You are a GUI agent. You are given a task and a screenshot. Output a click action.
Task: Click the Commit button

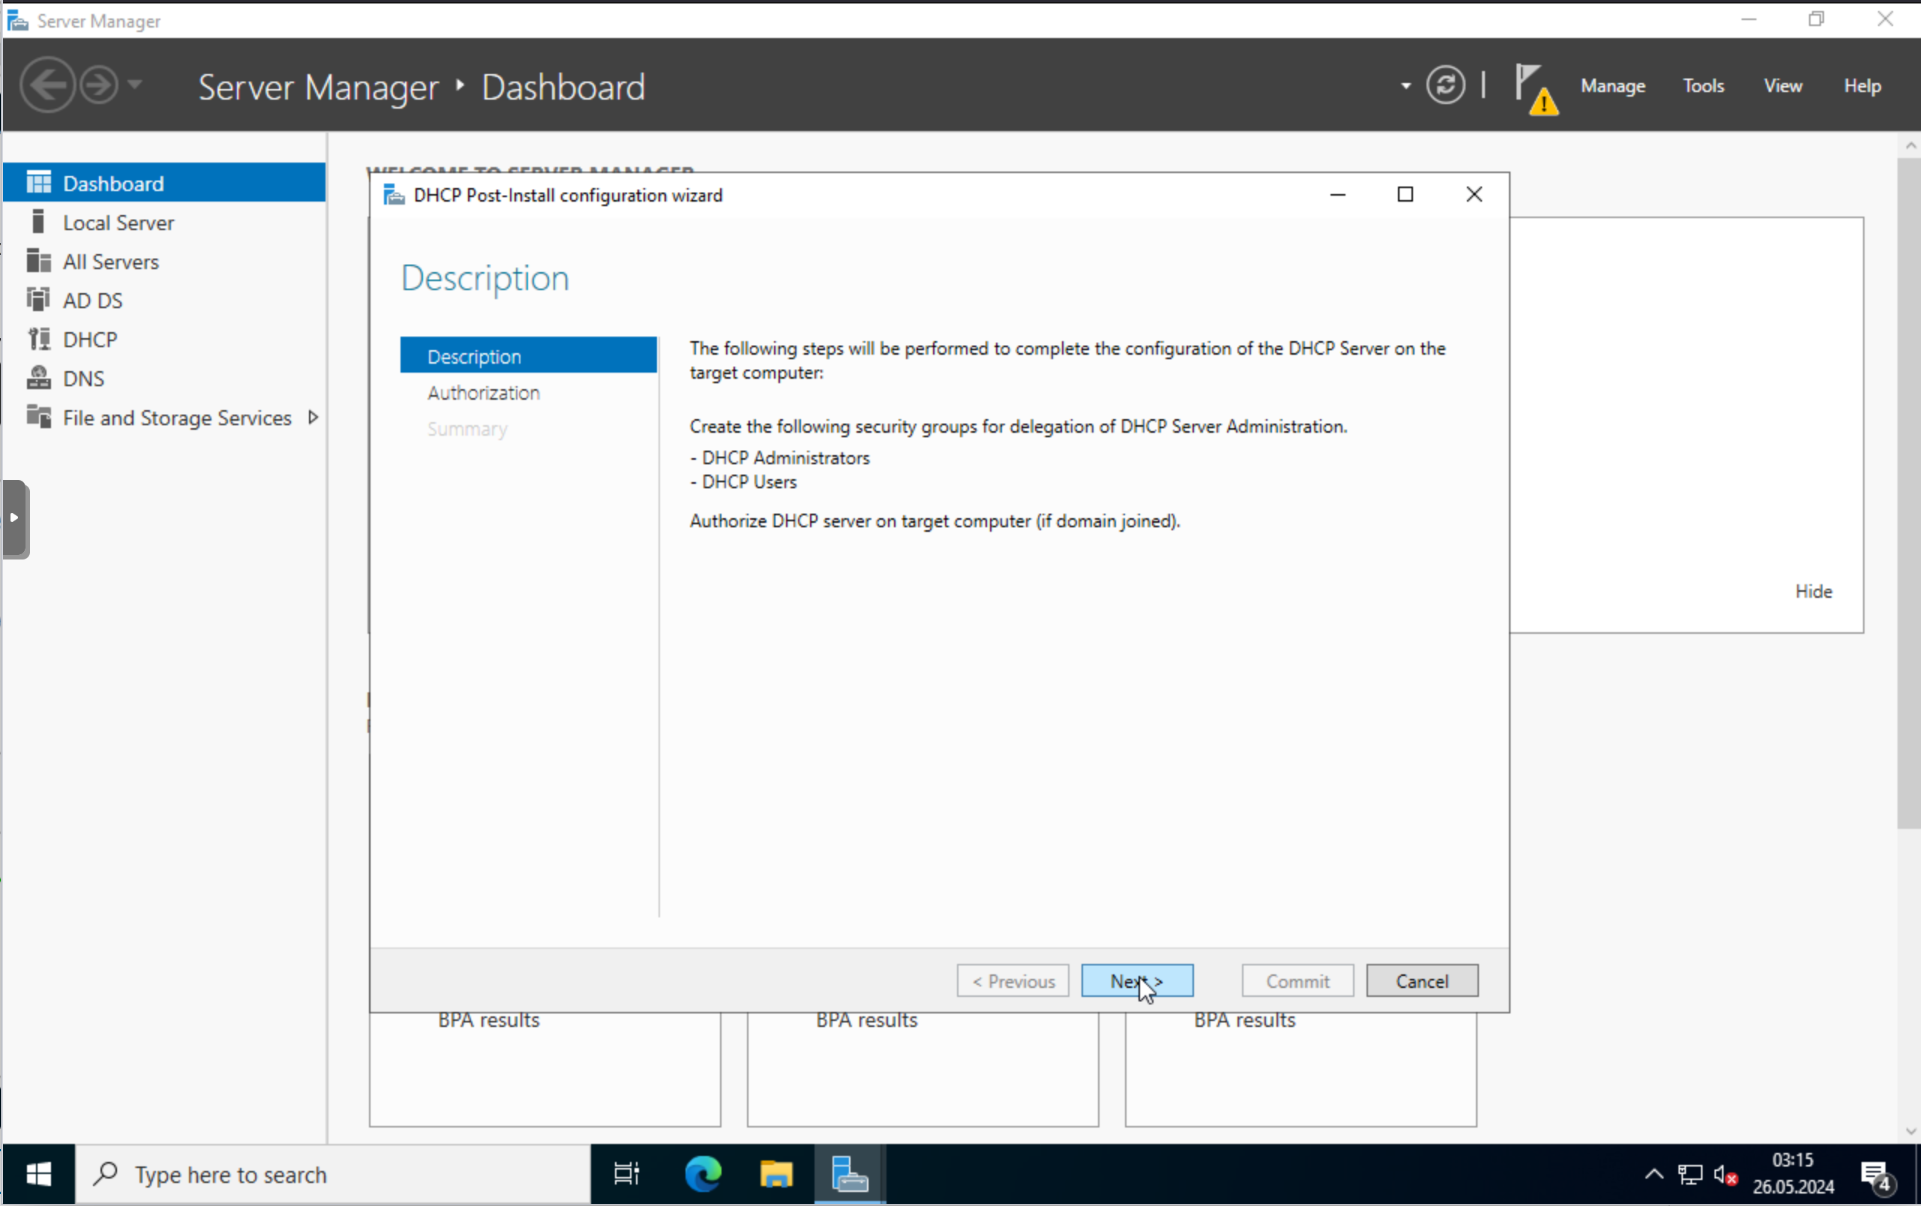[x=1298, y=981]
